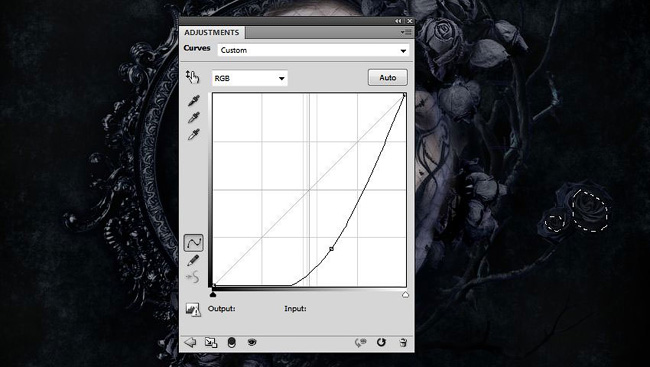Open the Adjustments panel options menu
Image resolution: width=650 pixels, height=367 pixels.
[406, 32]
